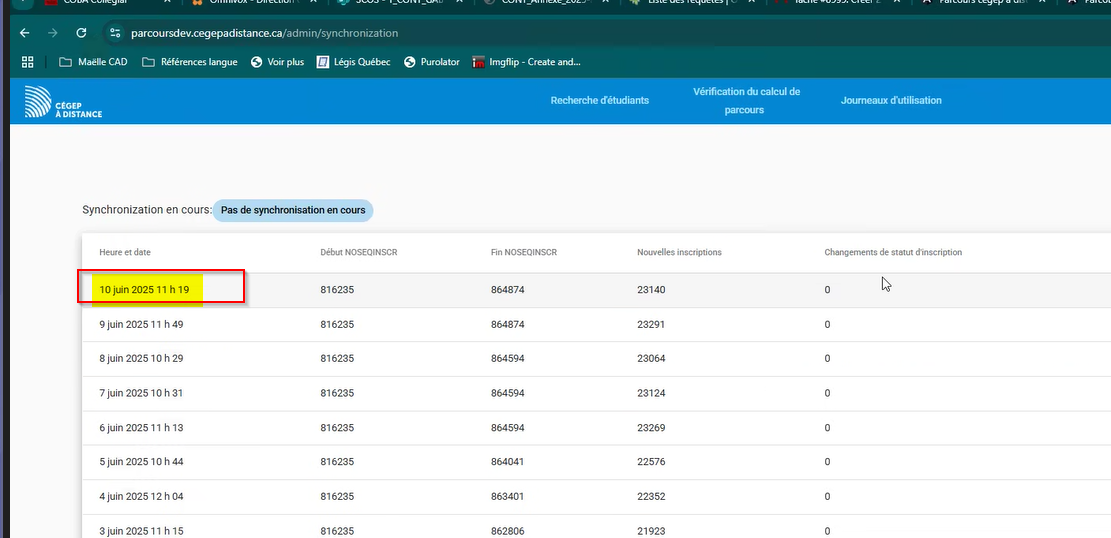This screenshot has width=1111, height=538.
Task: Open the Maëlle CAD bookmark folder
Action: click(93, 62)
